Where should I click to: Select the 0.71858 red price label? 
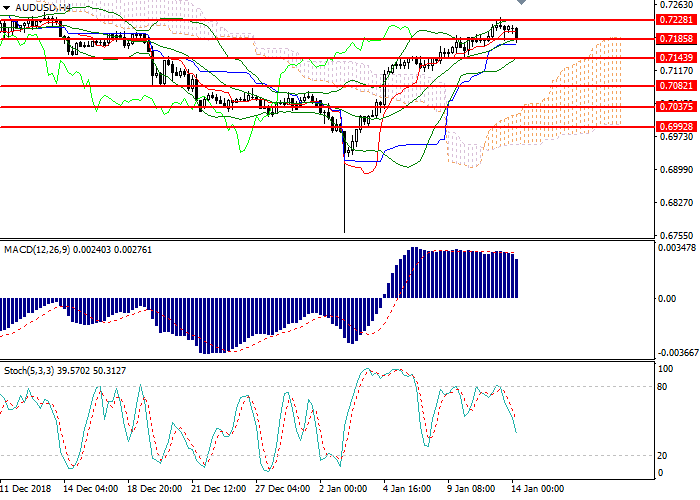pos(668,39)
